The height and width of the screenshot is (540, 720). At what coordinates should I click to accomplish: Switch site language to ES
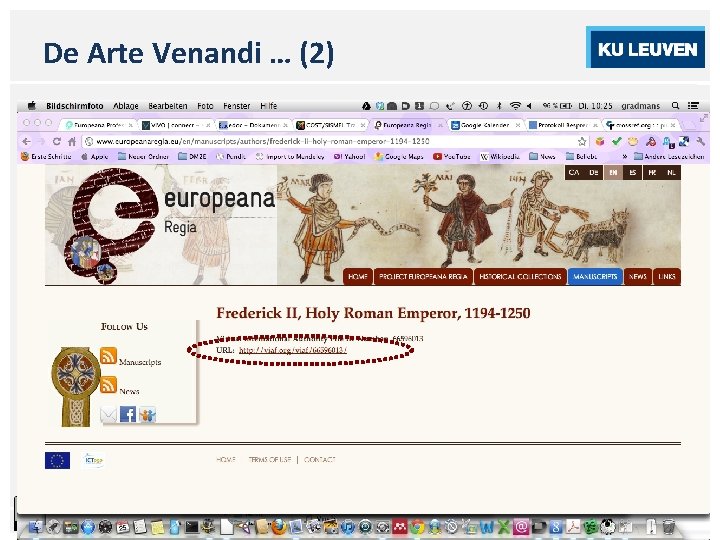[633, 173]
